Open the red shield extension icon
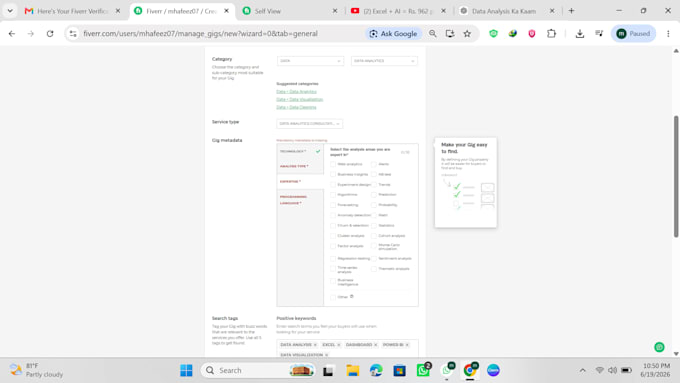 (532, 33)
